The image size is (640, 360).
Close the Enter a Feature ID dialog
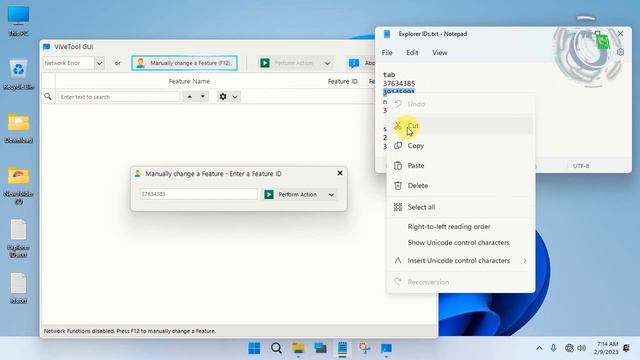pyautogui.click(x=340, y=173)
